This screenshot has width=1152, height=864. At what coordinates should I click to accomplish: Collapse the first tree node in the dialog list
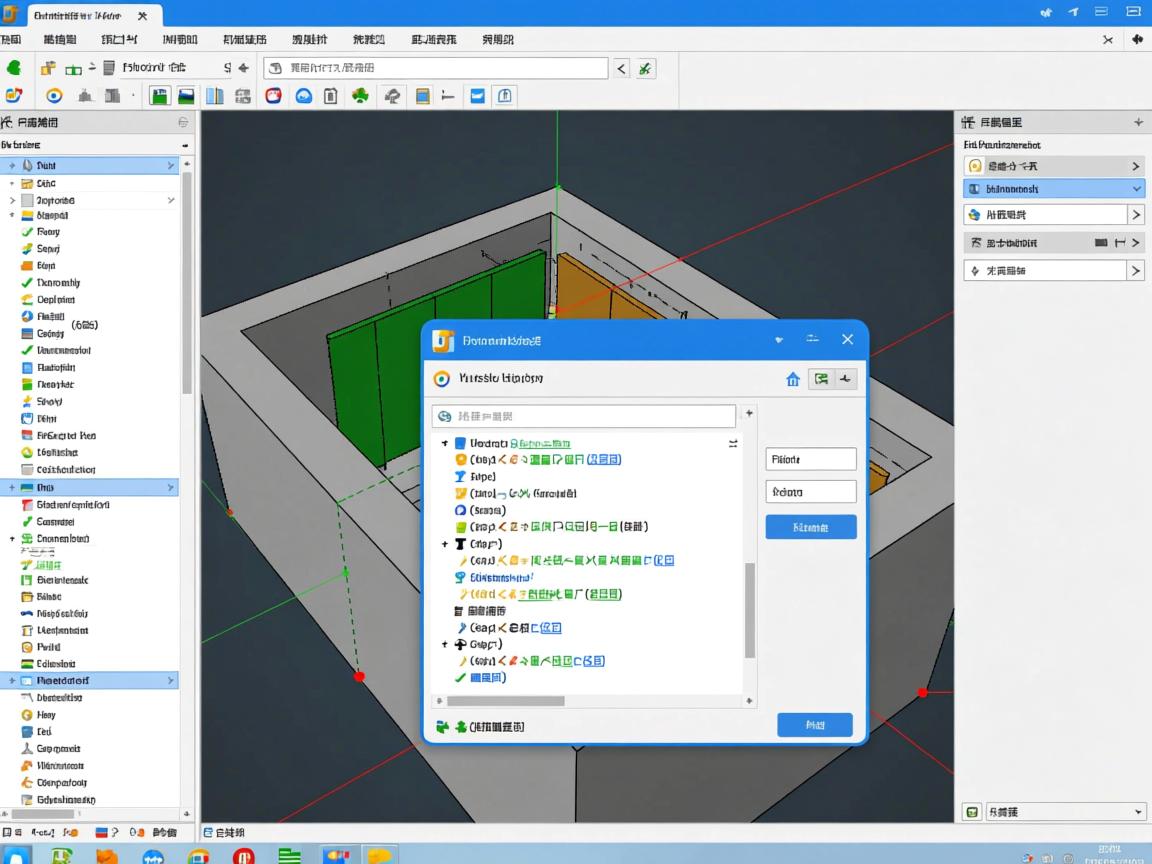444,443
